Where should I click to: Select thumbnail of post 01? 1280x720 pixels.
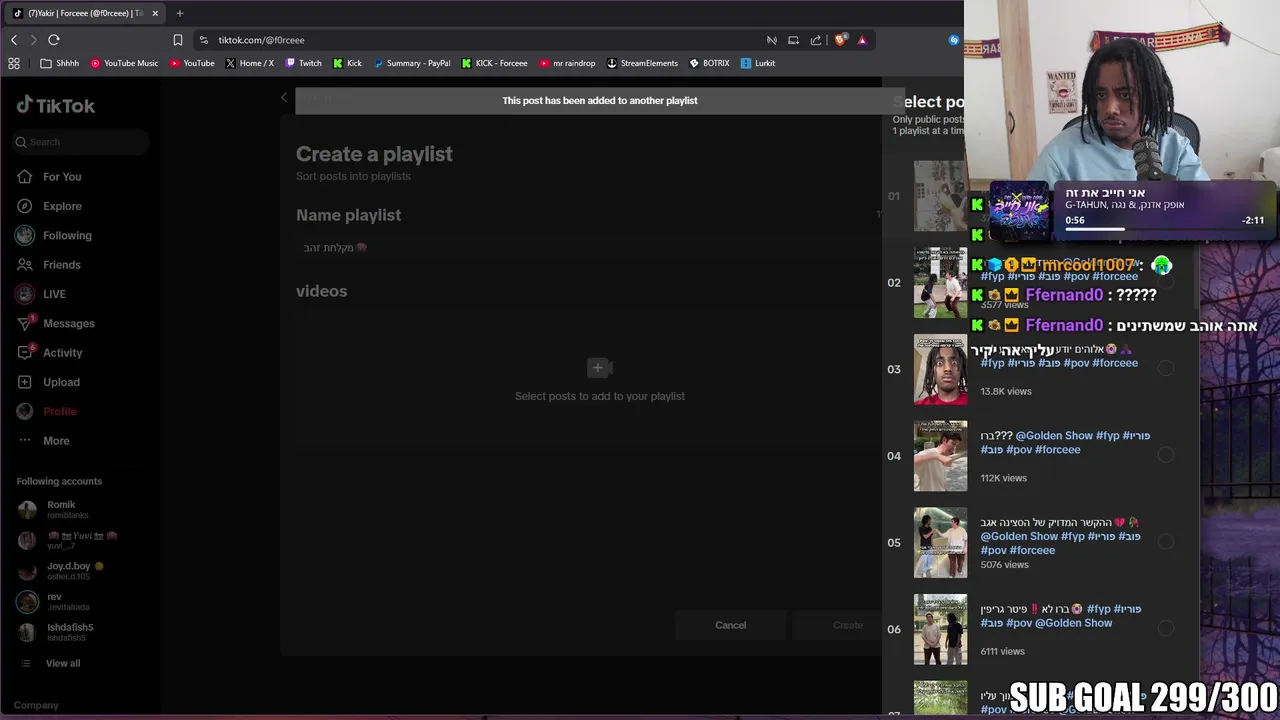click(939, 196)
